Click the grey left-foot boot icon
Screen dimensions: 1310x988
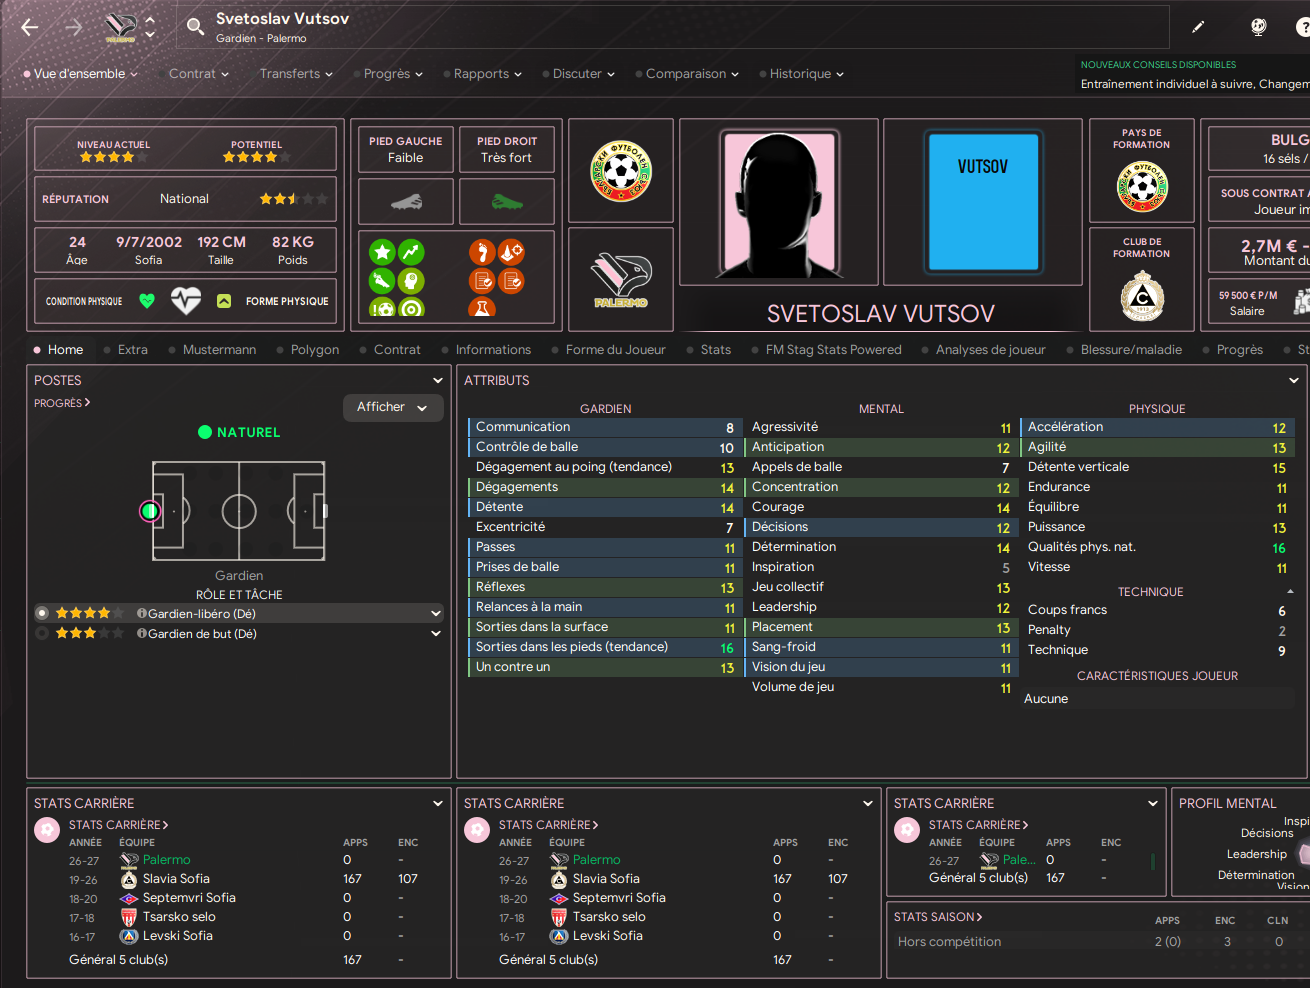tap(406, 202)
